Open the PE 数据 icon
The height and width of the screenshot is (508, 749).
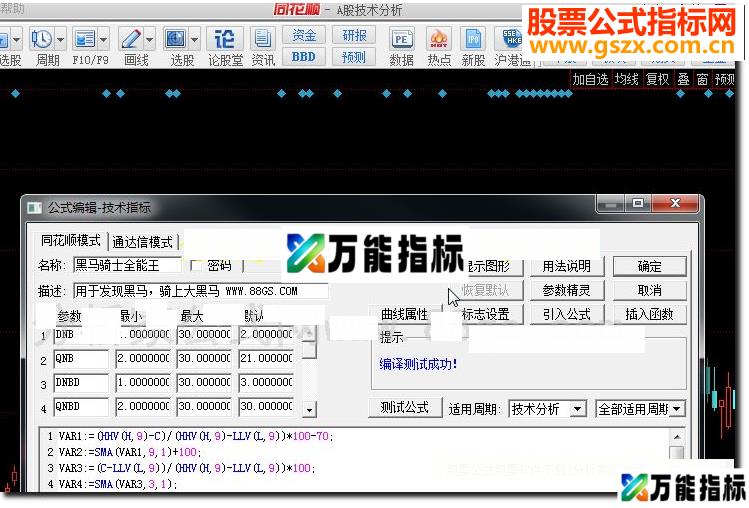click(x=401, y=39)
